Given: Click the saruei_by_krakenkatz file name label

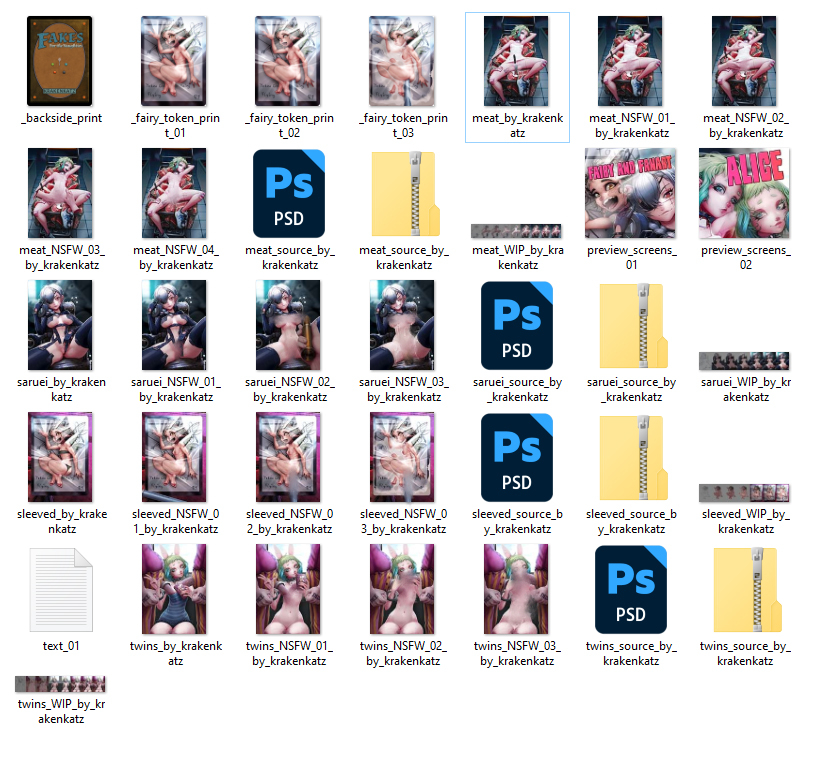Looking at the screenshot, I should coord(61,389).
